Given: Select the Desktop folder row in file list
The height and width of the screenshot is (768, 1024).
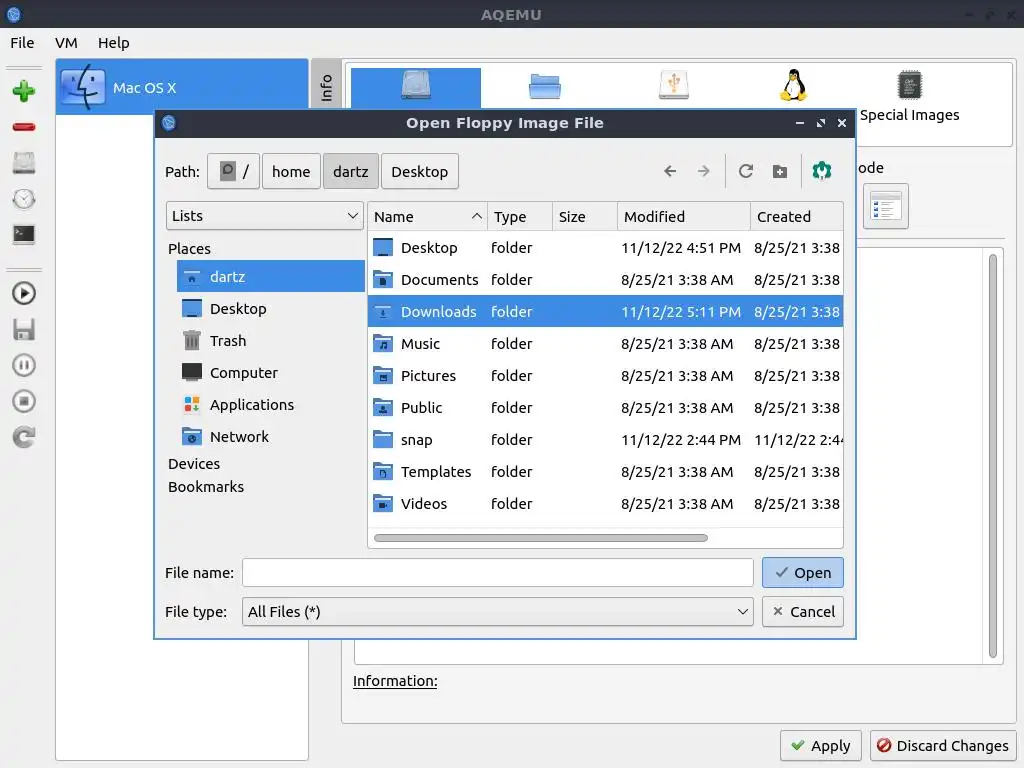Looking at the screenshot, I should tap(605, 248).
